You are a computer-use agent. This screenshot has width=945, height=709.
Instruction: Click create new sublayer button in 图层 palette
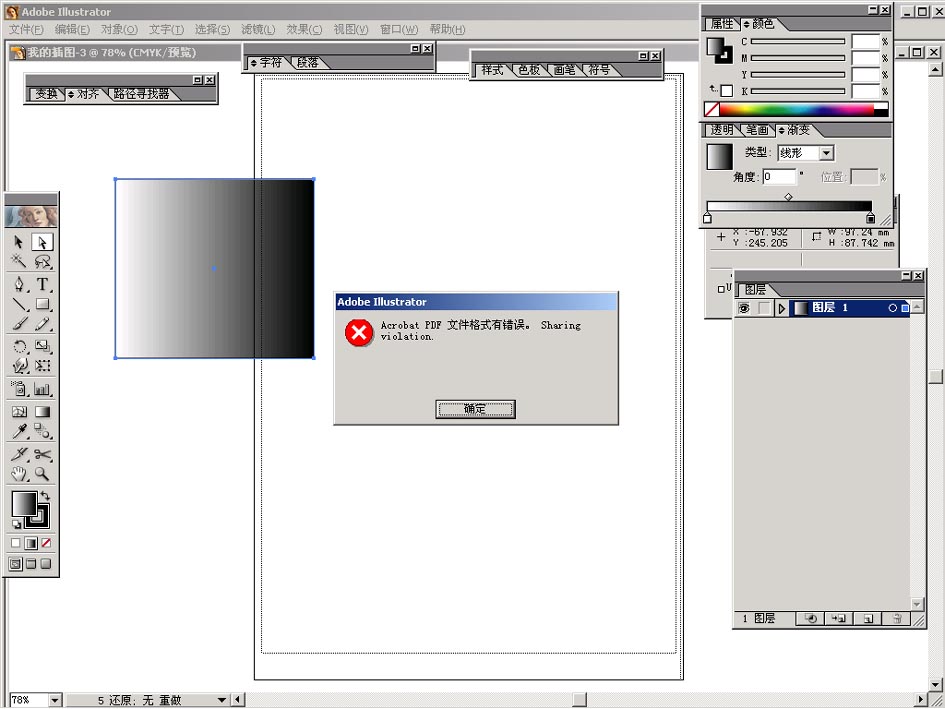click(839, 619)
